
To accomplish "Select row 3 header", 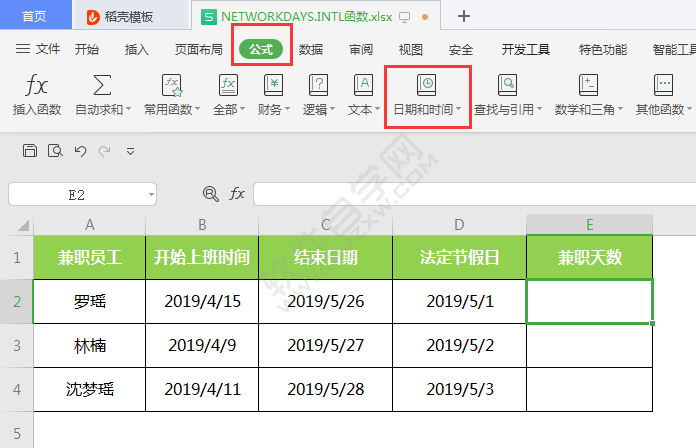I will (17, 345).
